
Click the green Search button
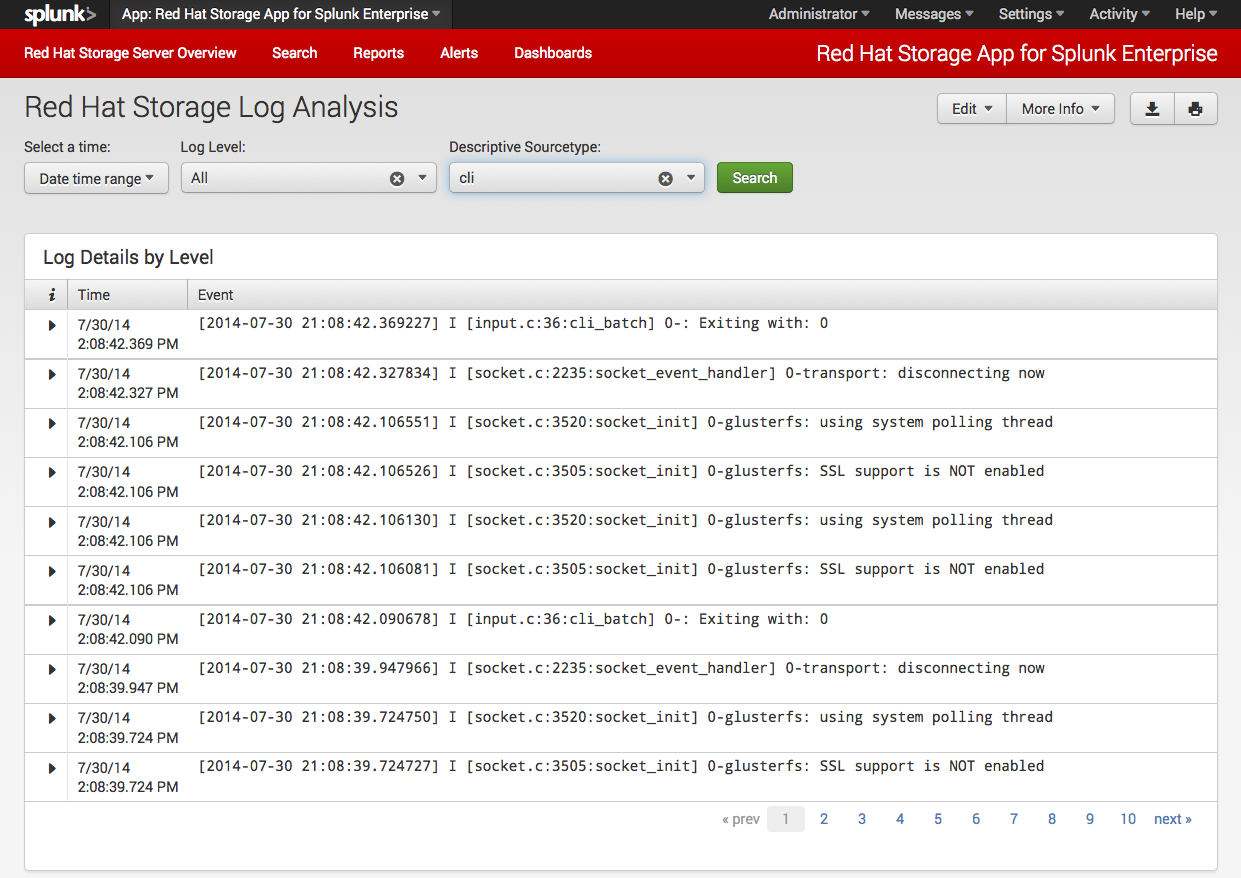pos(755,178)
